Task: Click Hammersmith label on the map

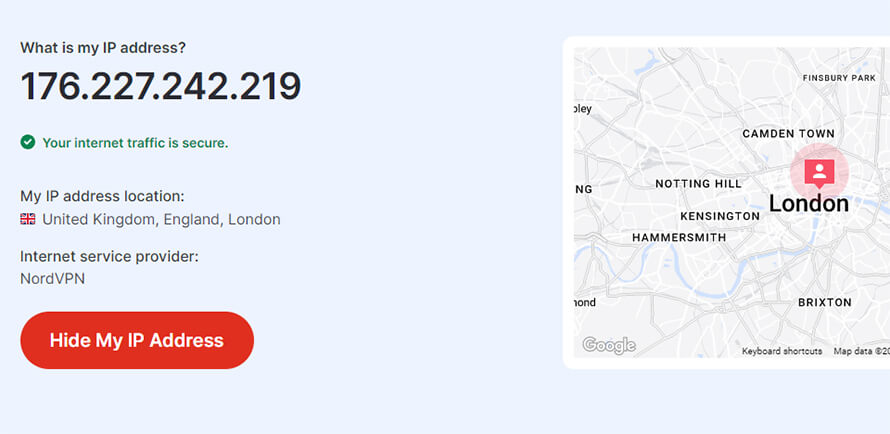Action: pos(679,238)
